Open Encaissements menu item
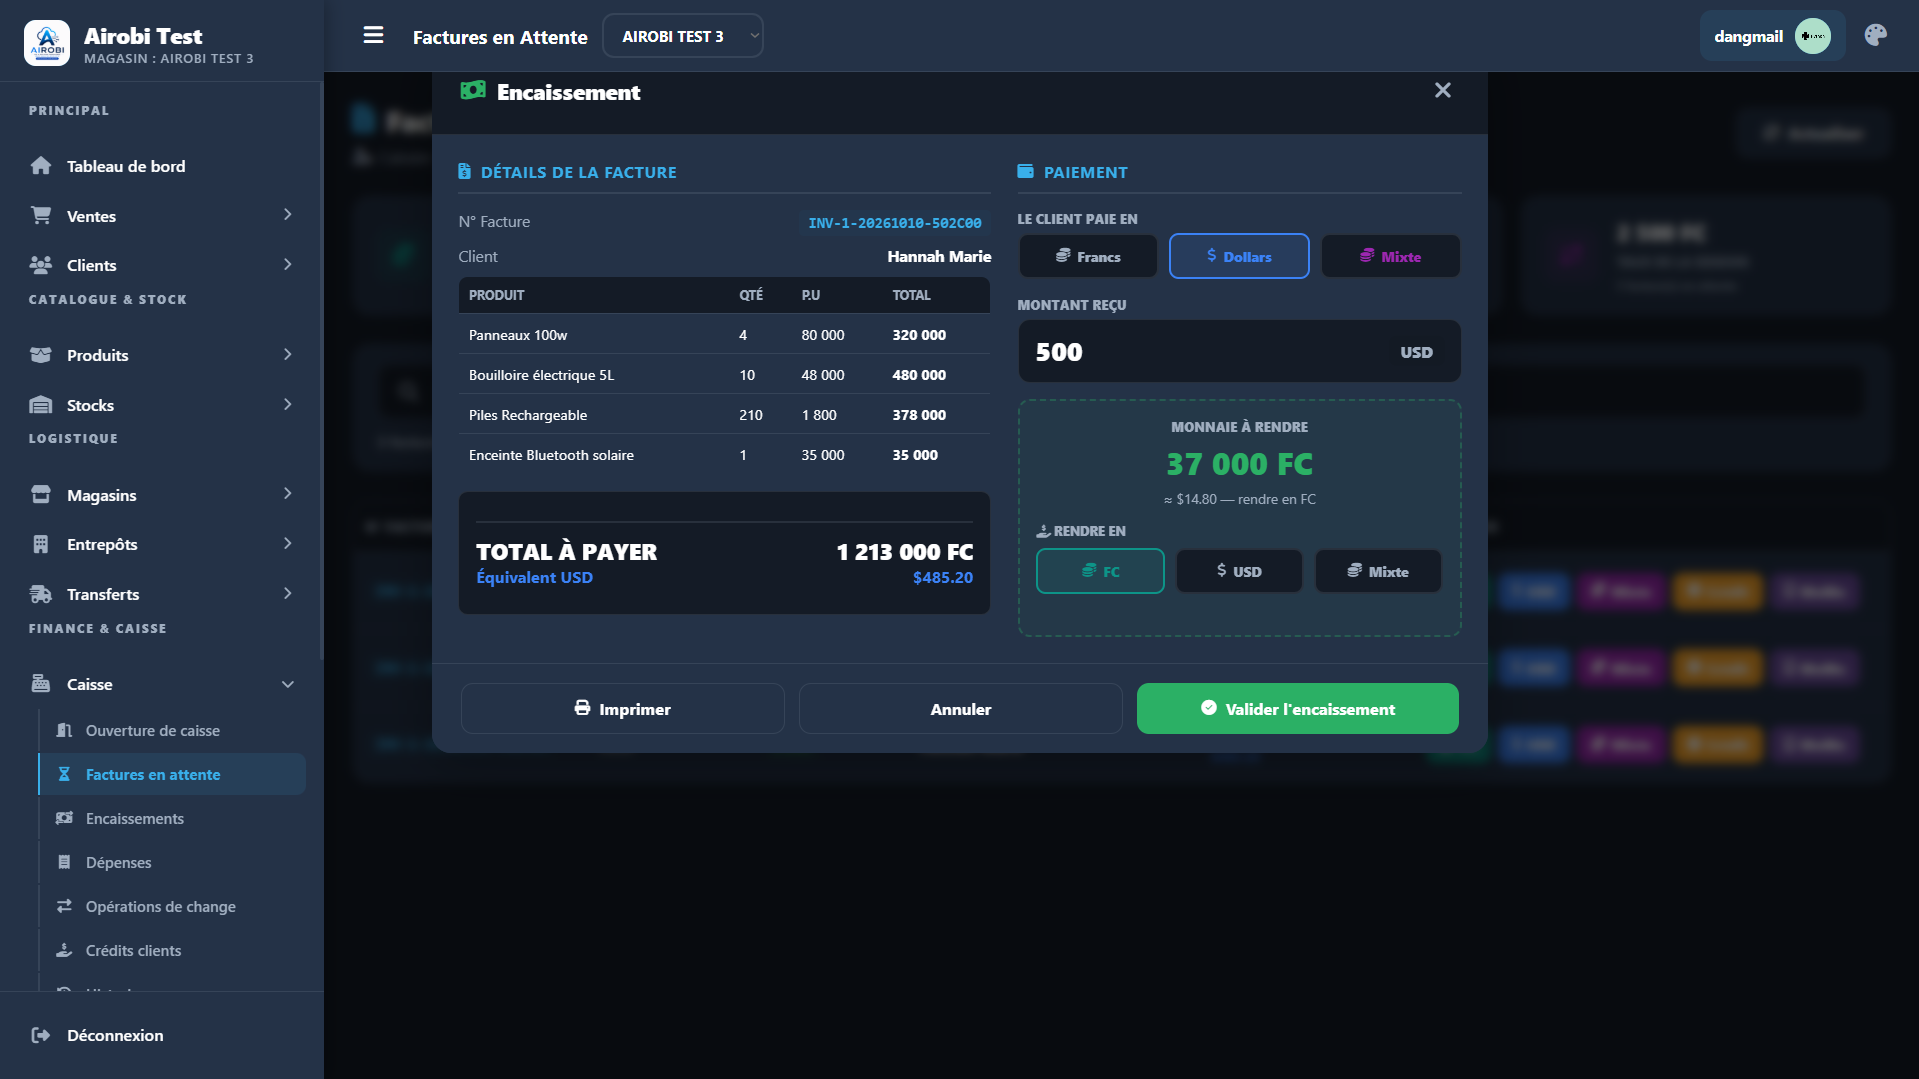 [x=172, y=818]
